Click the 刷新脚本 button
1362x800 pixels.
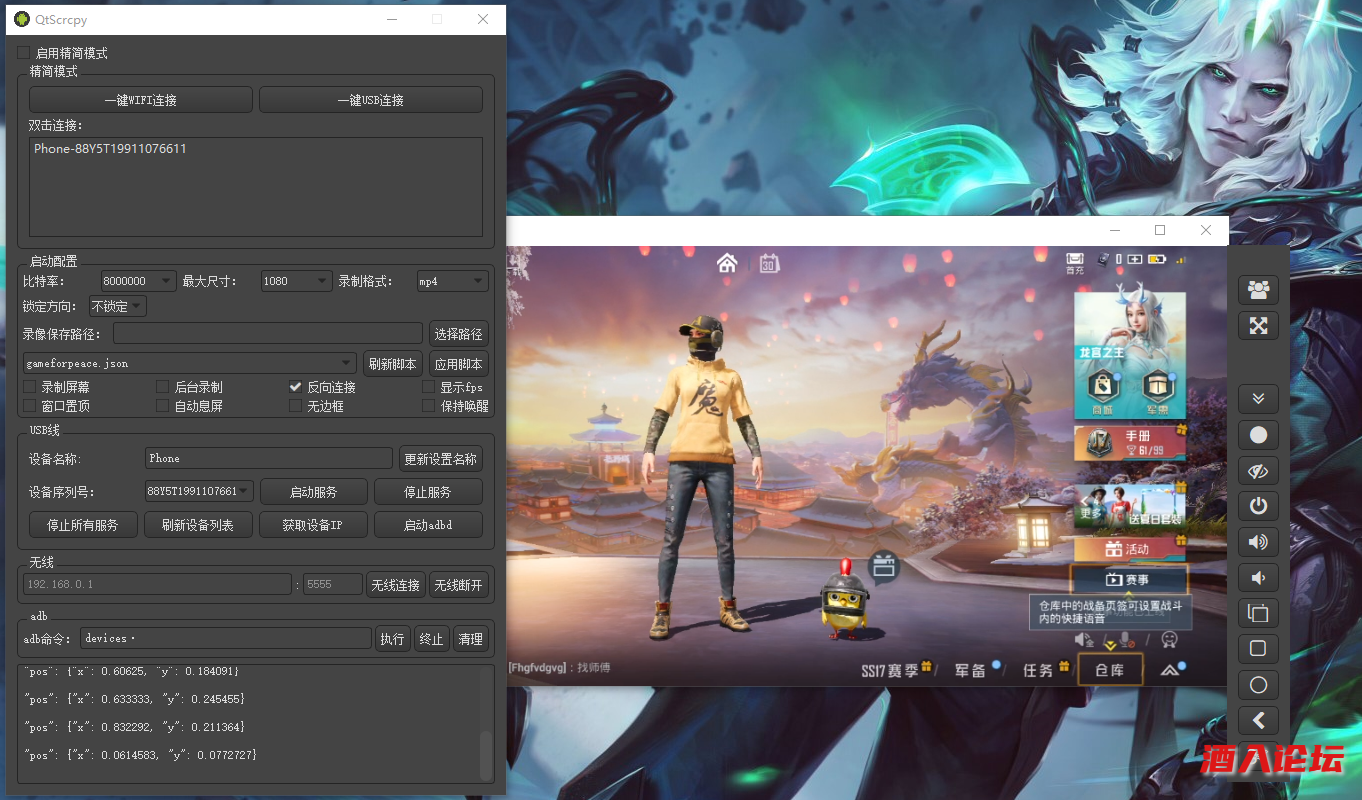(x=393, y=364)
